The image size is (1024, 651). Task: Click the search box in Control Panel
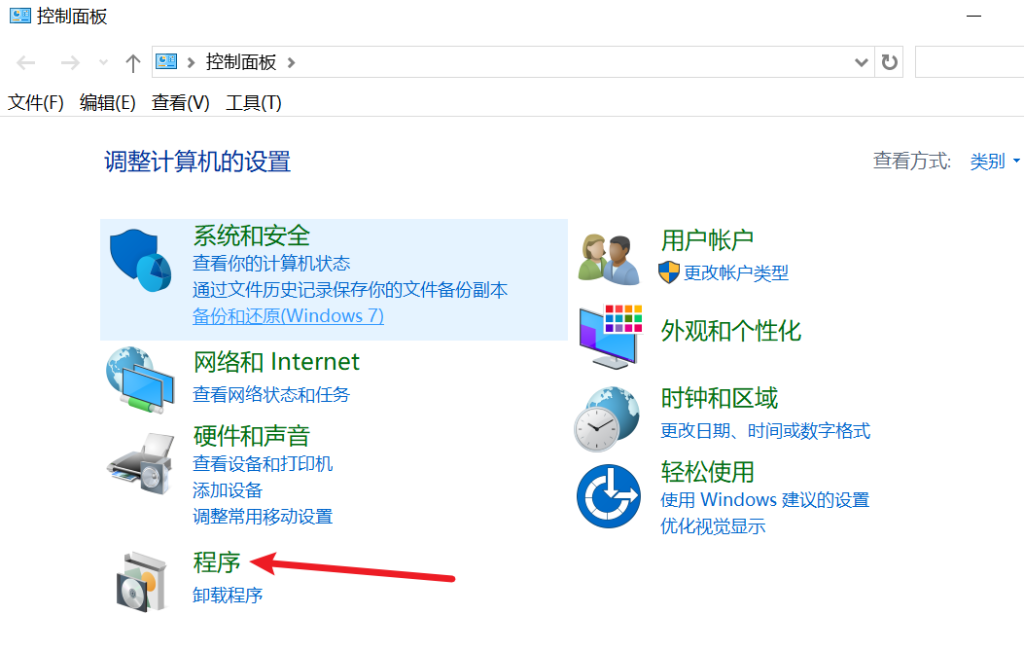(x=969, y=62)
